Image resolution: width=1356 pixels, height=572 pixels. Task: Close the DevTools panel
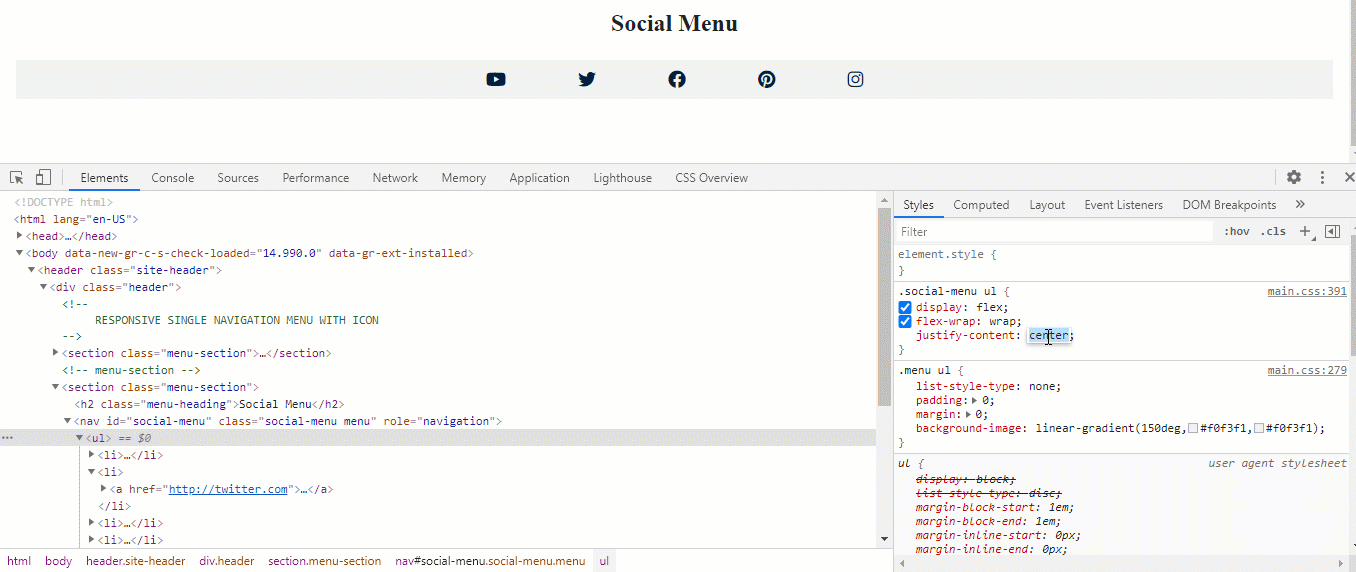pyautogui.click(x=1349, y=177)
